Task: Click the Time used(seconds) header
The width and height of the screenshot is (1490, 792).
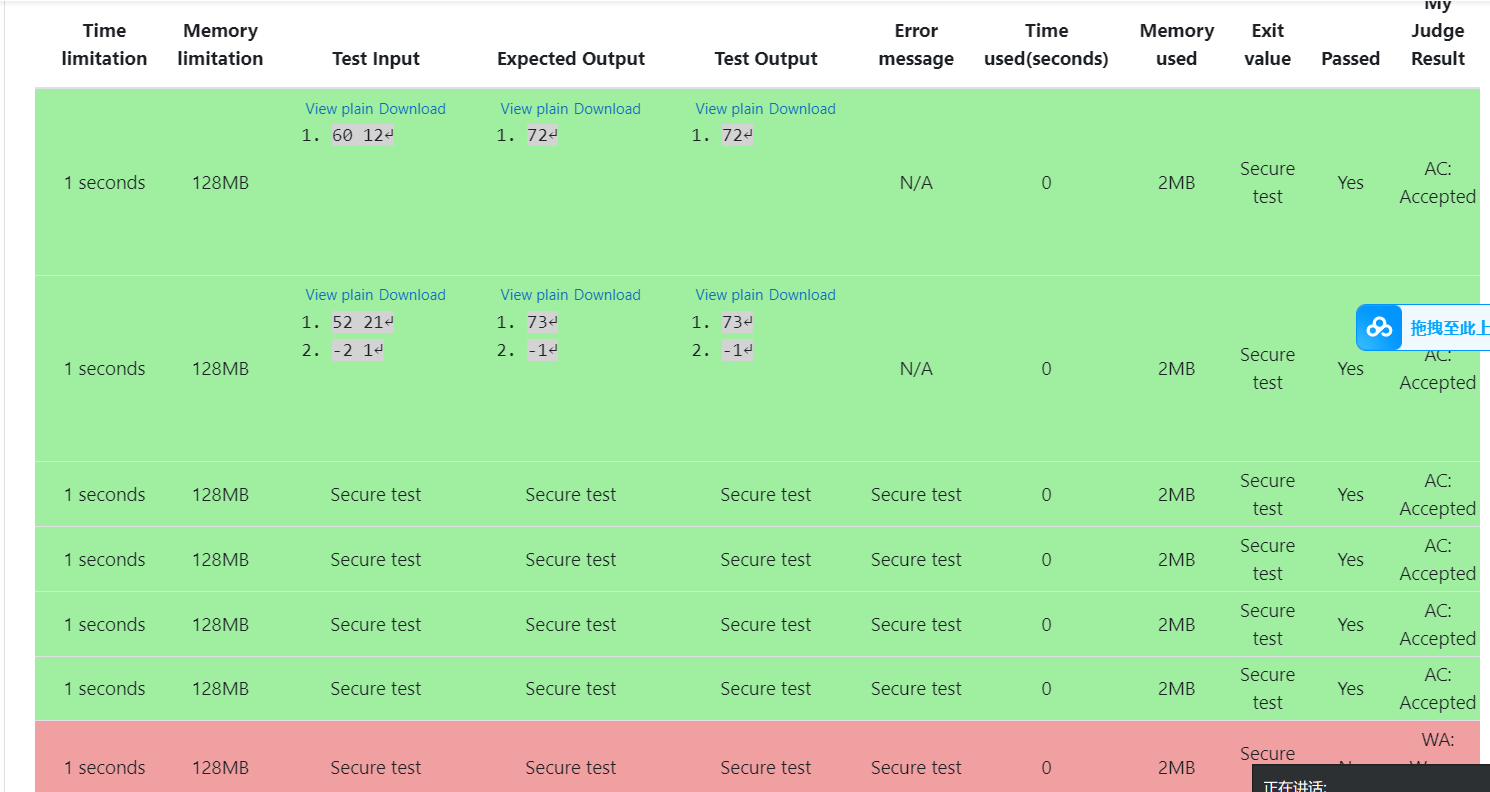Action: [x=1046, y=45]
